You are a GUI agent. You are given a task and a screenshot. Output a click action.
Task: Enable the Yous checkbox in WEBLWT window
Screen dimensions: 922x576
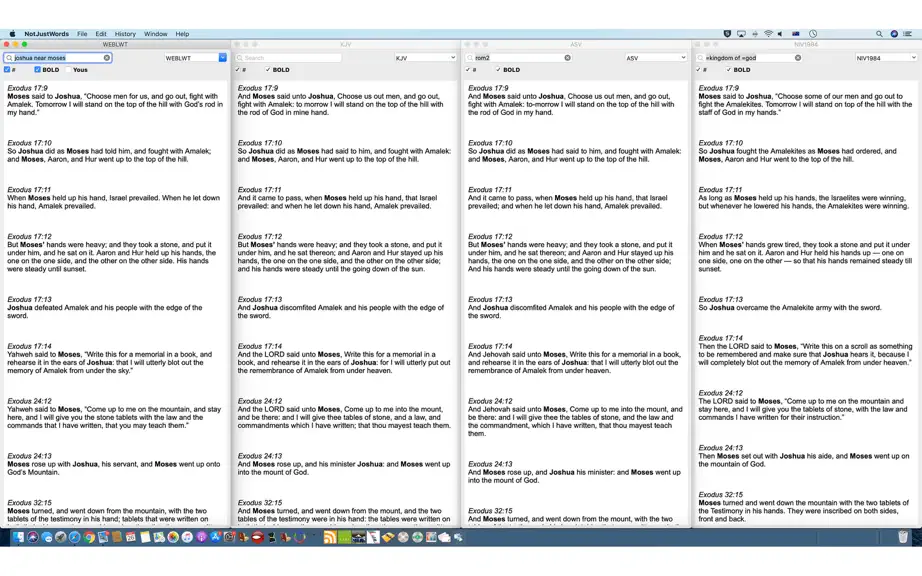(68, 69)
